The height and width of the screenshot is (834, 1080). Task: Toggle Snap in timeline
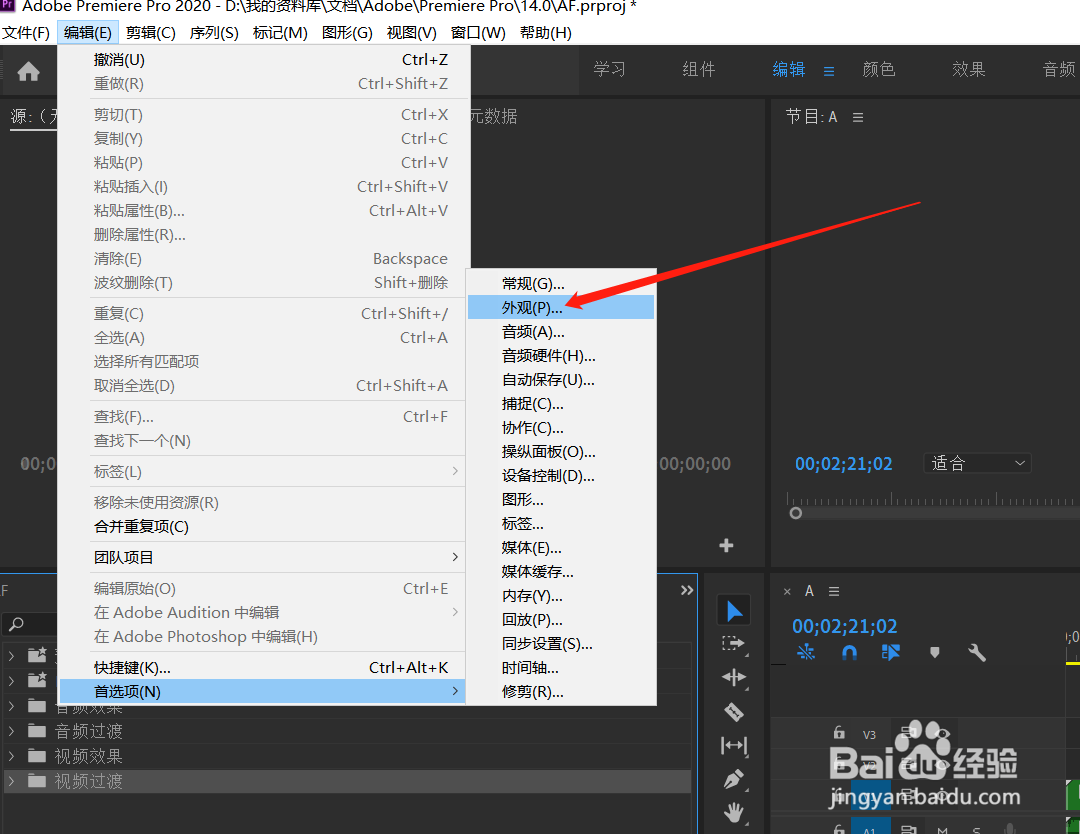849,652
